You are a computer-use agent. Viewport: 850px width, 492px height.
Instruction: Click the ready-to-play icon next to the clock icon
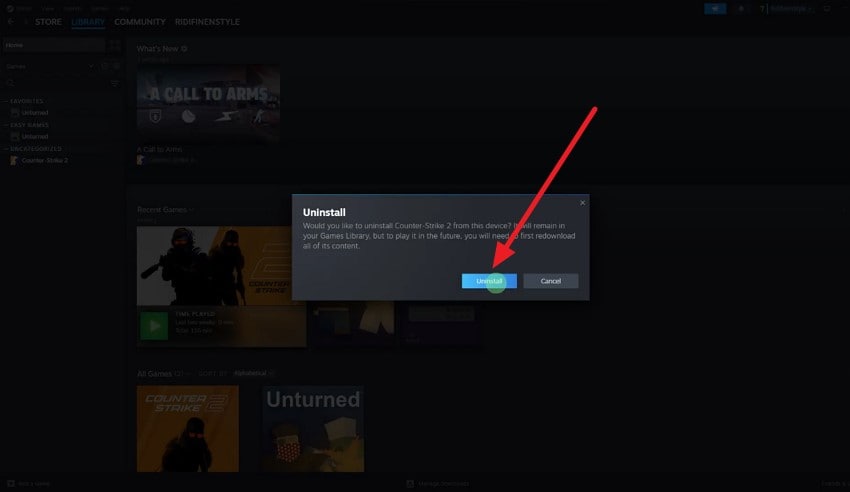point(116,66)
